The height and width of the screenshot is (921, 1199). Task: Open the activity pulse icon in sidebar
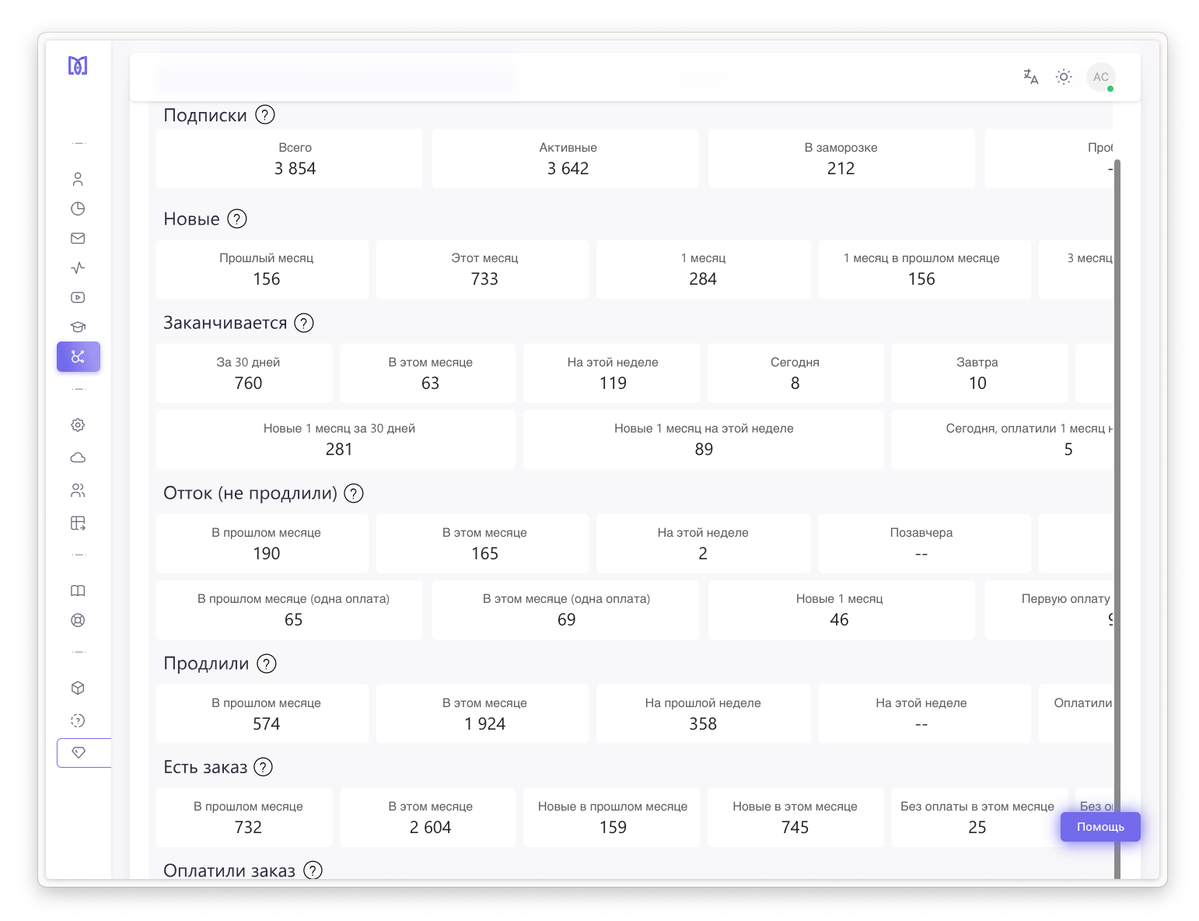point(78,268)
